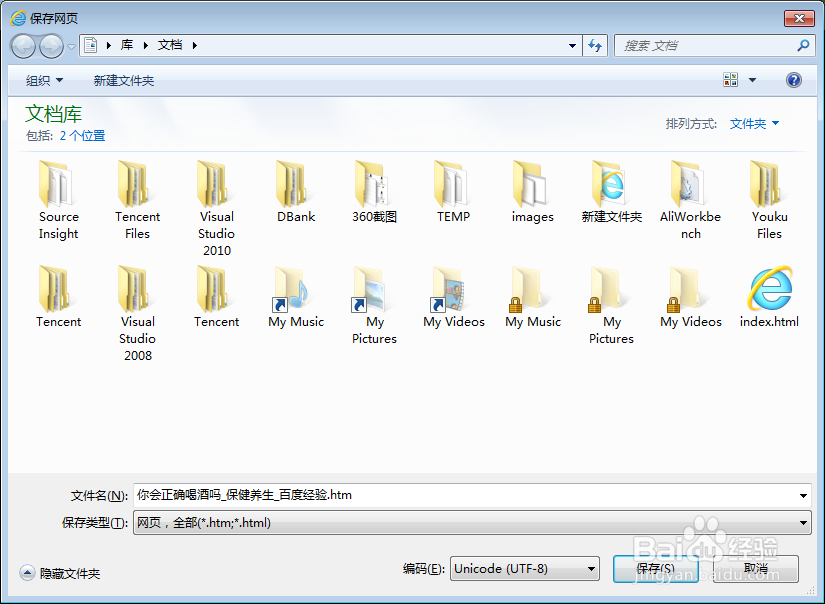Expand the 文件名 dropdown arrow

coord(803,496)
